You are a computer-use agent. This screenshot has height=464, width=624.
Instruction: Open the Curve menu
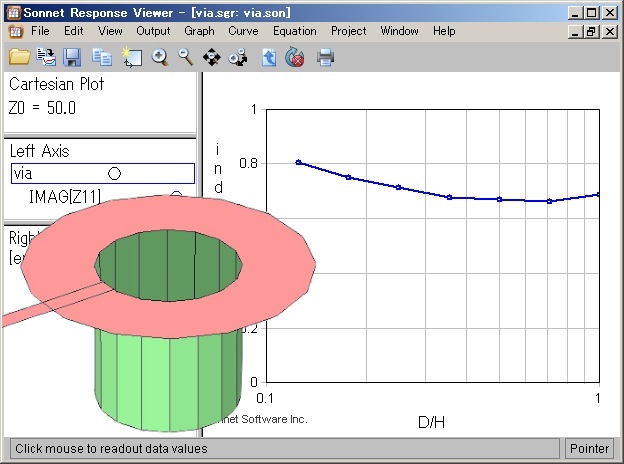243,31
